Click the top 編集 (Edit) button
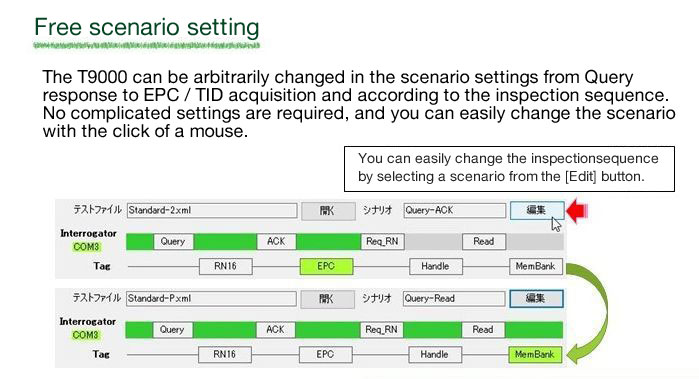Screen dimensions: 699x379 tap(537, 210)
